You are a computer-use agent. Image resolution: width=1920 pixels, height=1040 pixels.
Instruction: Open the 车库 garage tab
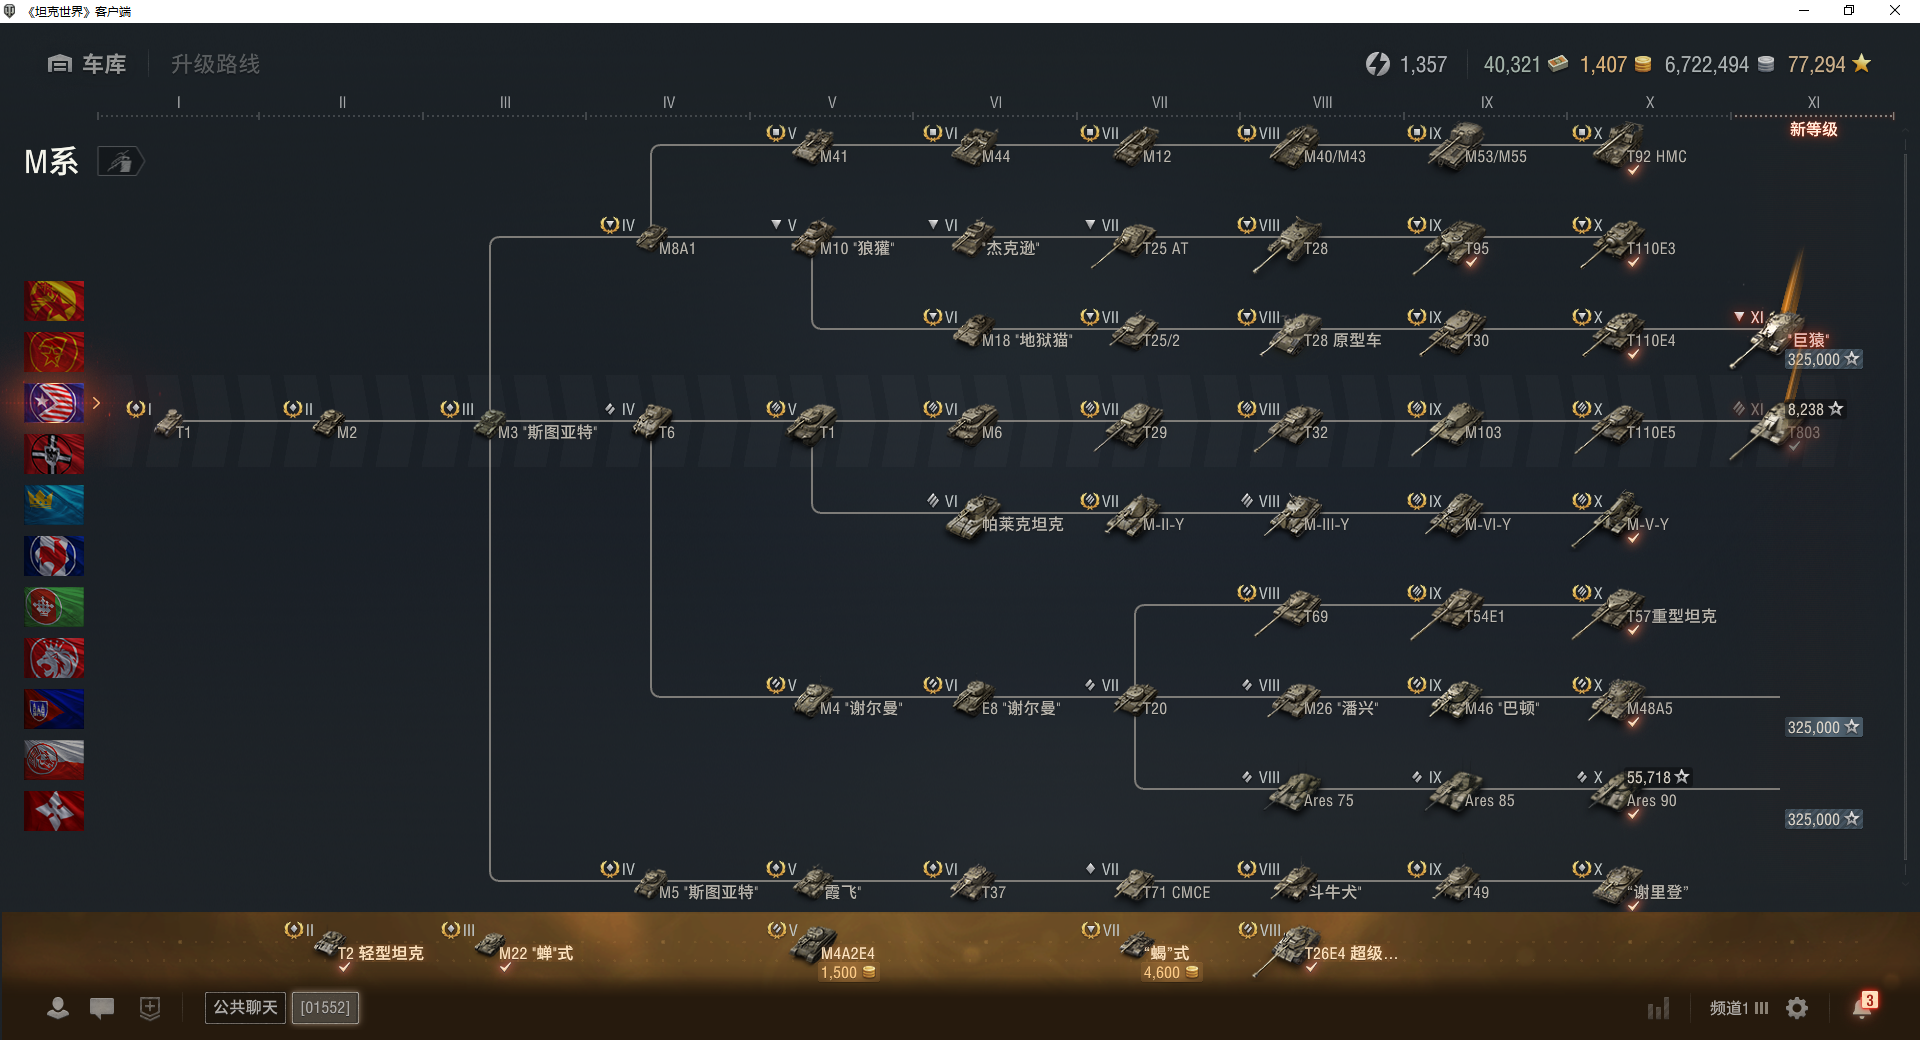click(87, 64)
